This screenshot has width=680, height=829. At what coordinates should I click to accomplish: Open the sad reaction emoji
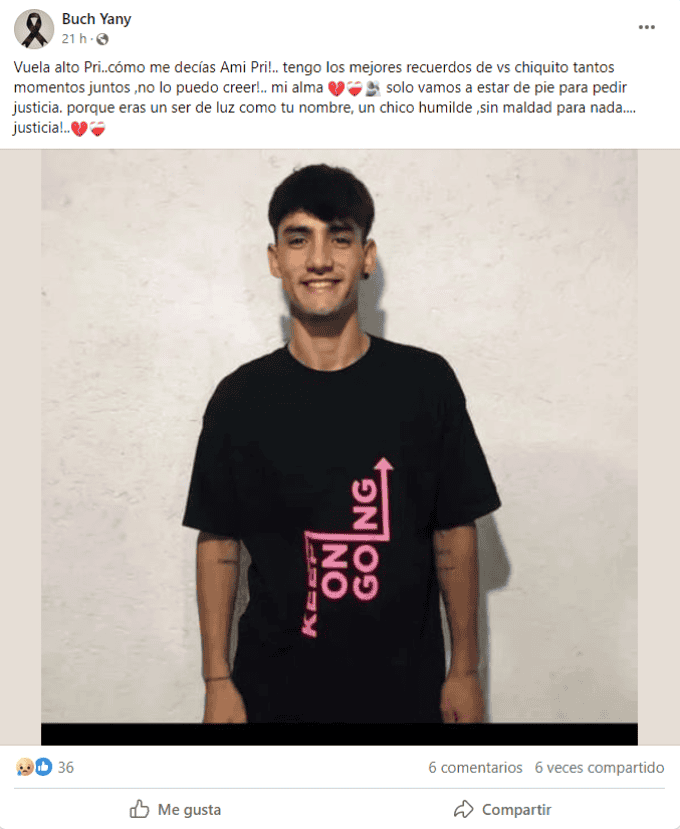(24, 767)
